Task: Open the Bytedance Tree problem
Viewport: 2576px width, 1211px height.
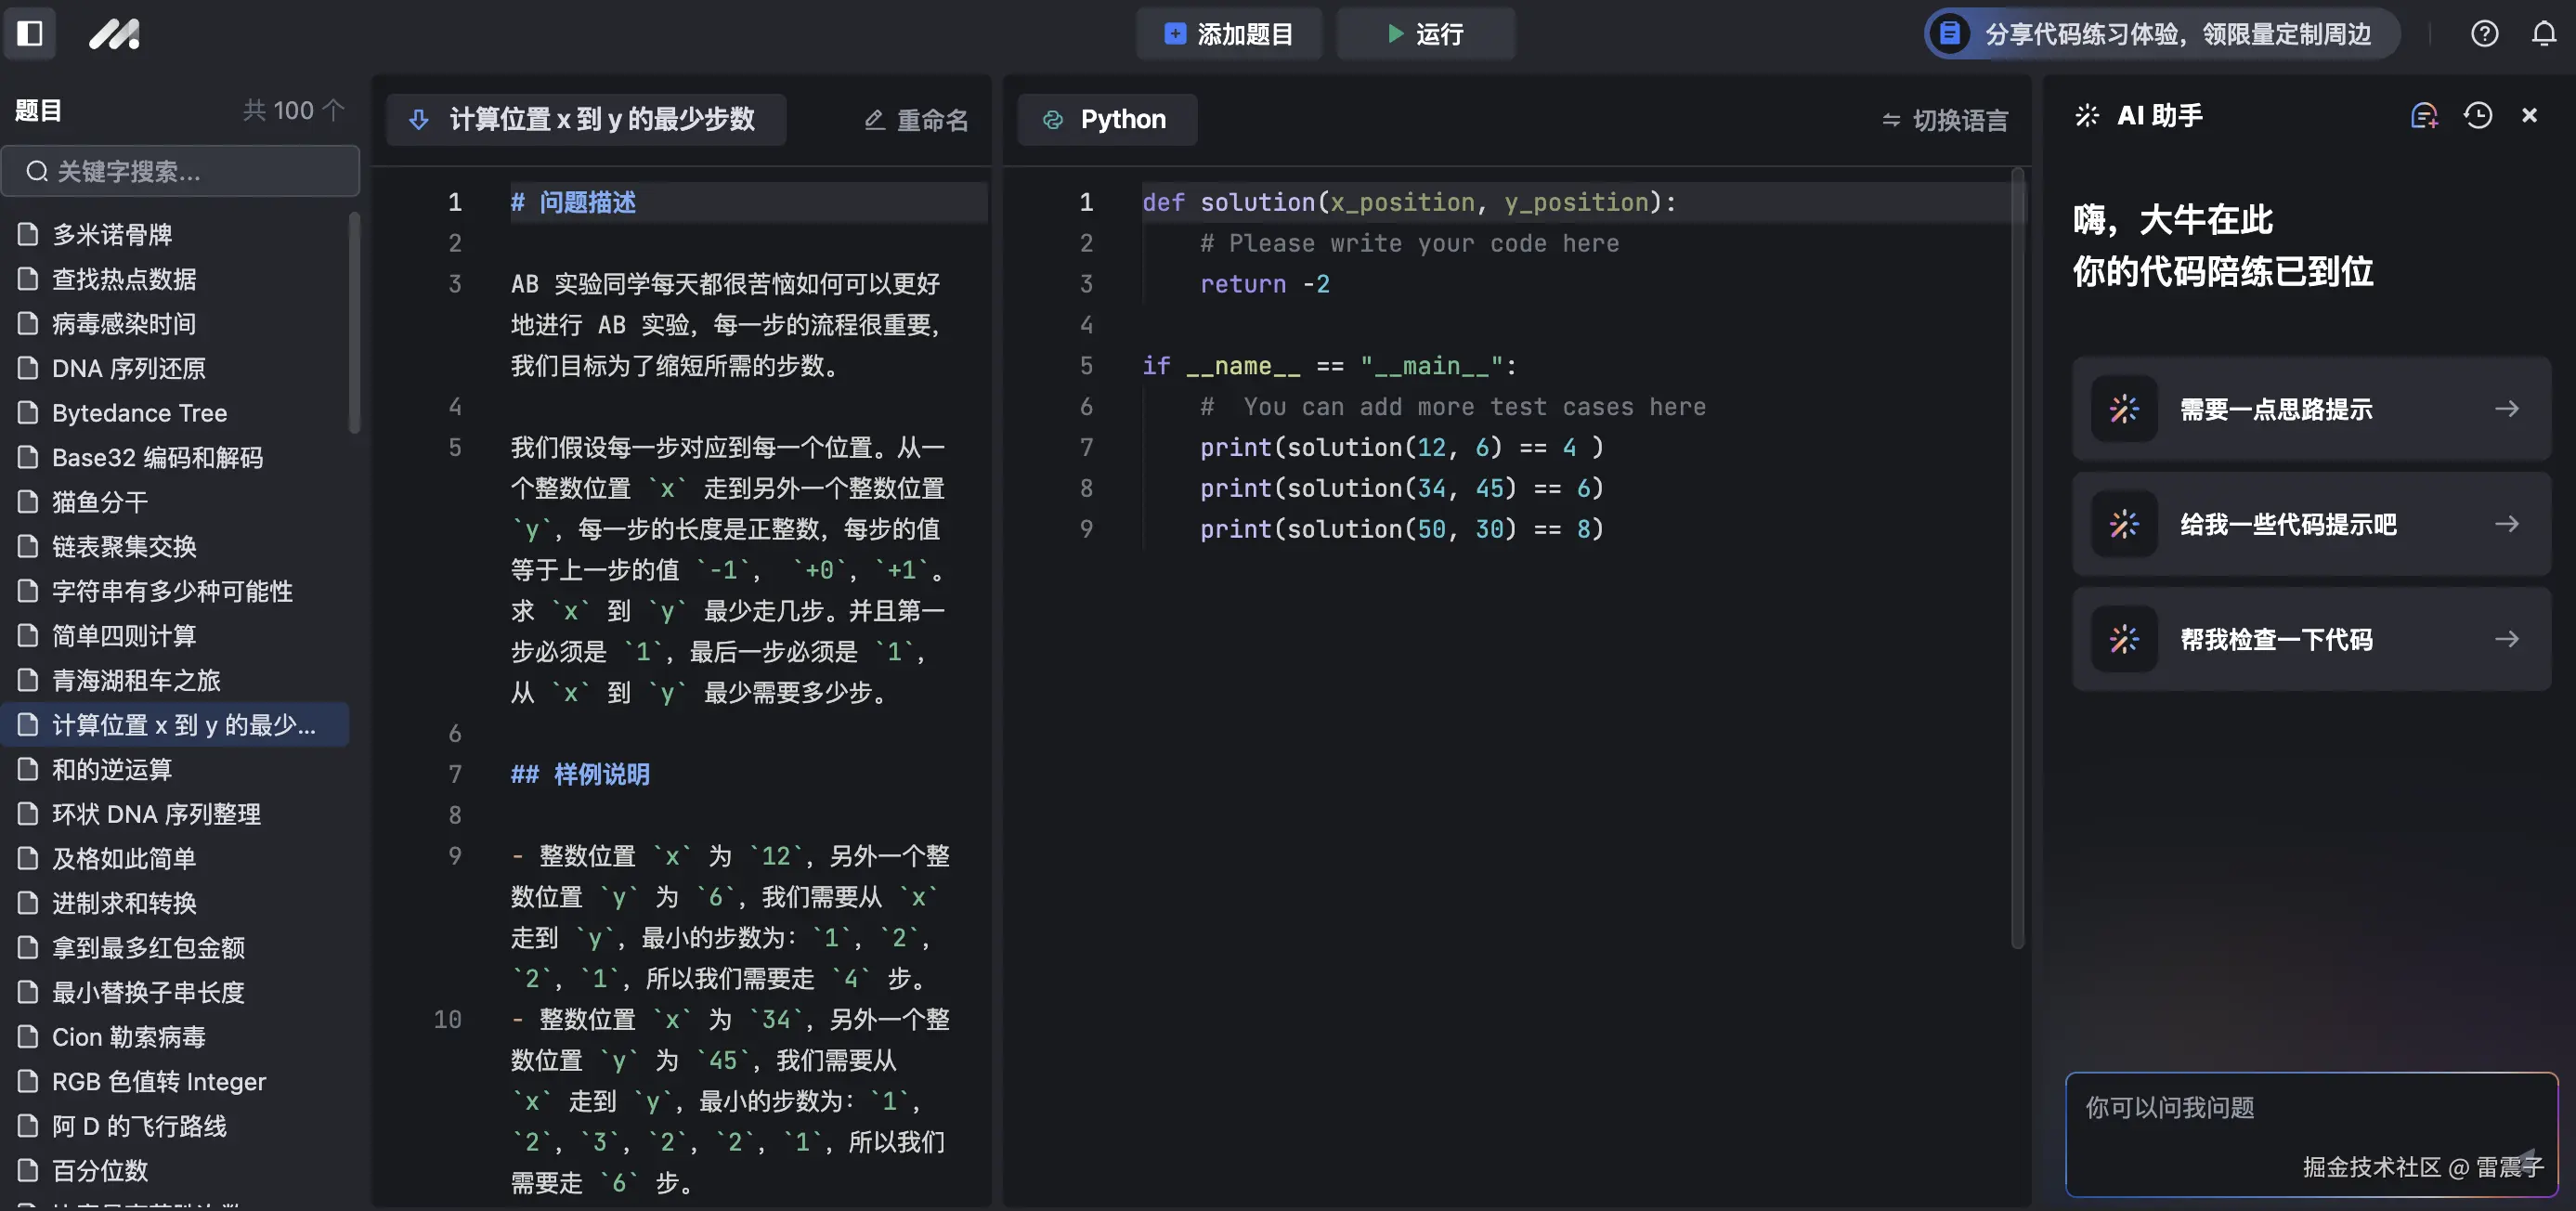Action: [139, 412]
